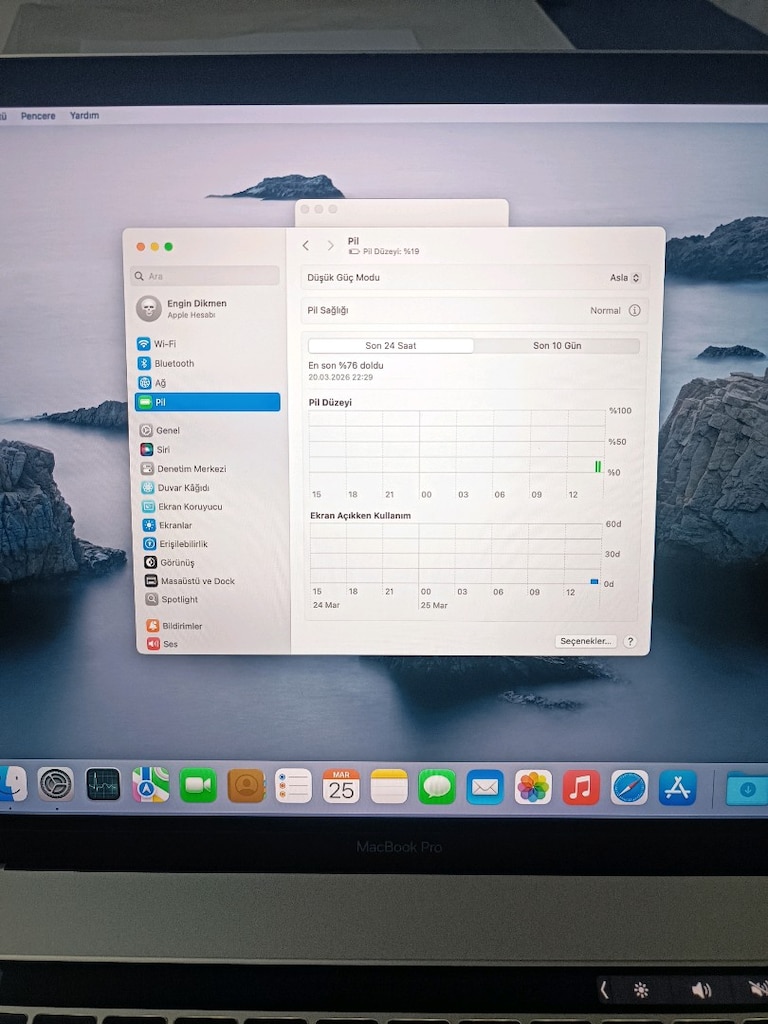Click the Pil Sağlığı row
768x1024 pixels.
pyautogui.click(x=472, y=310)
